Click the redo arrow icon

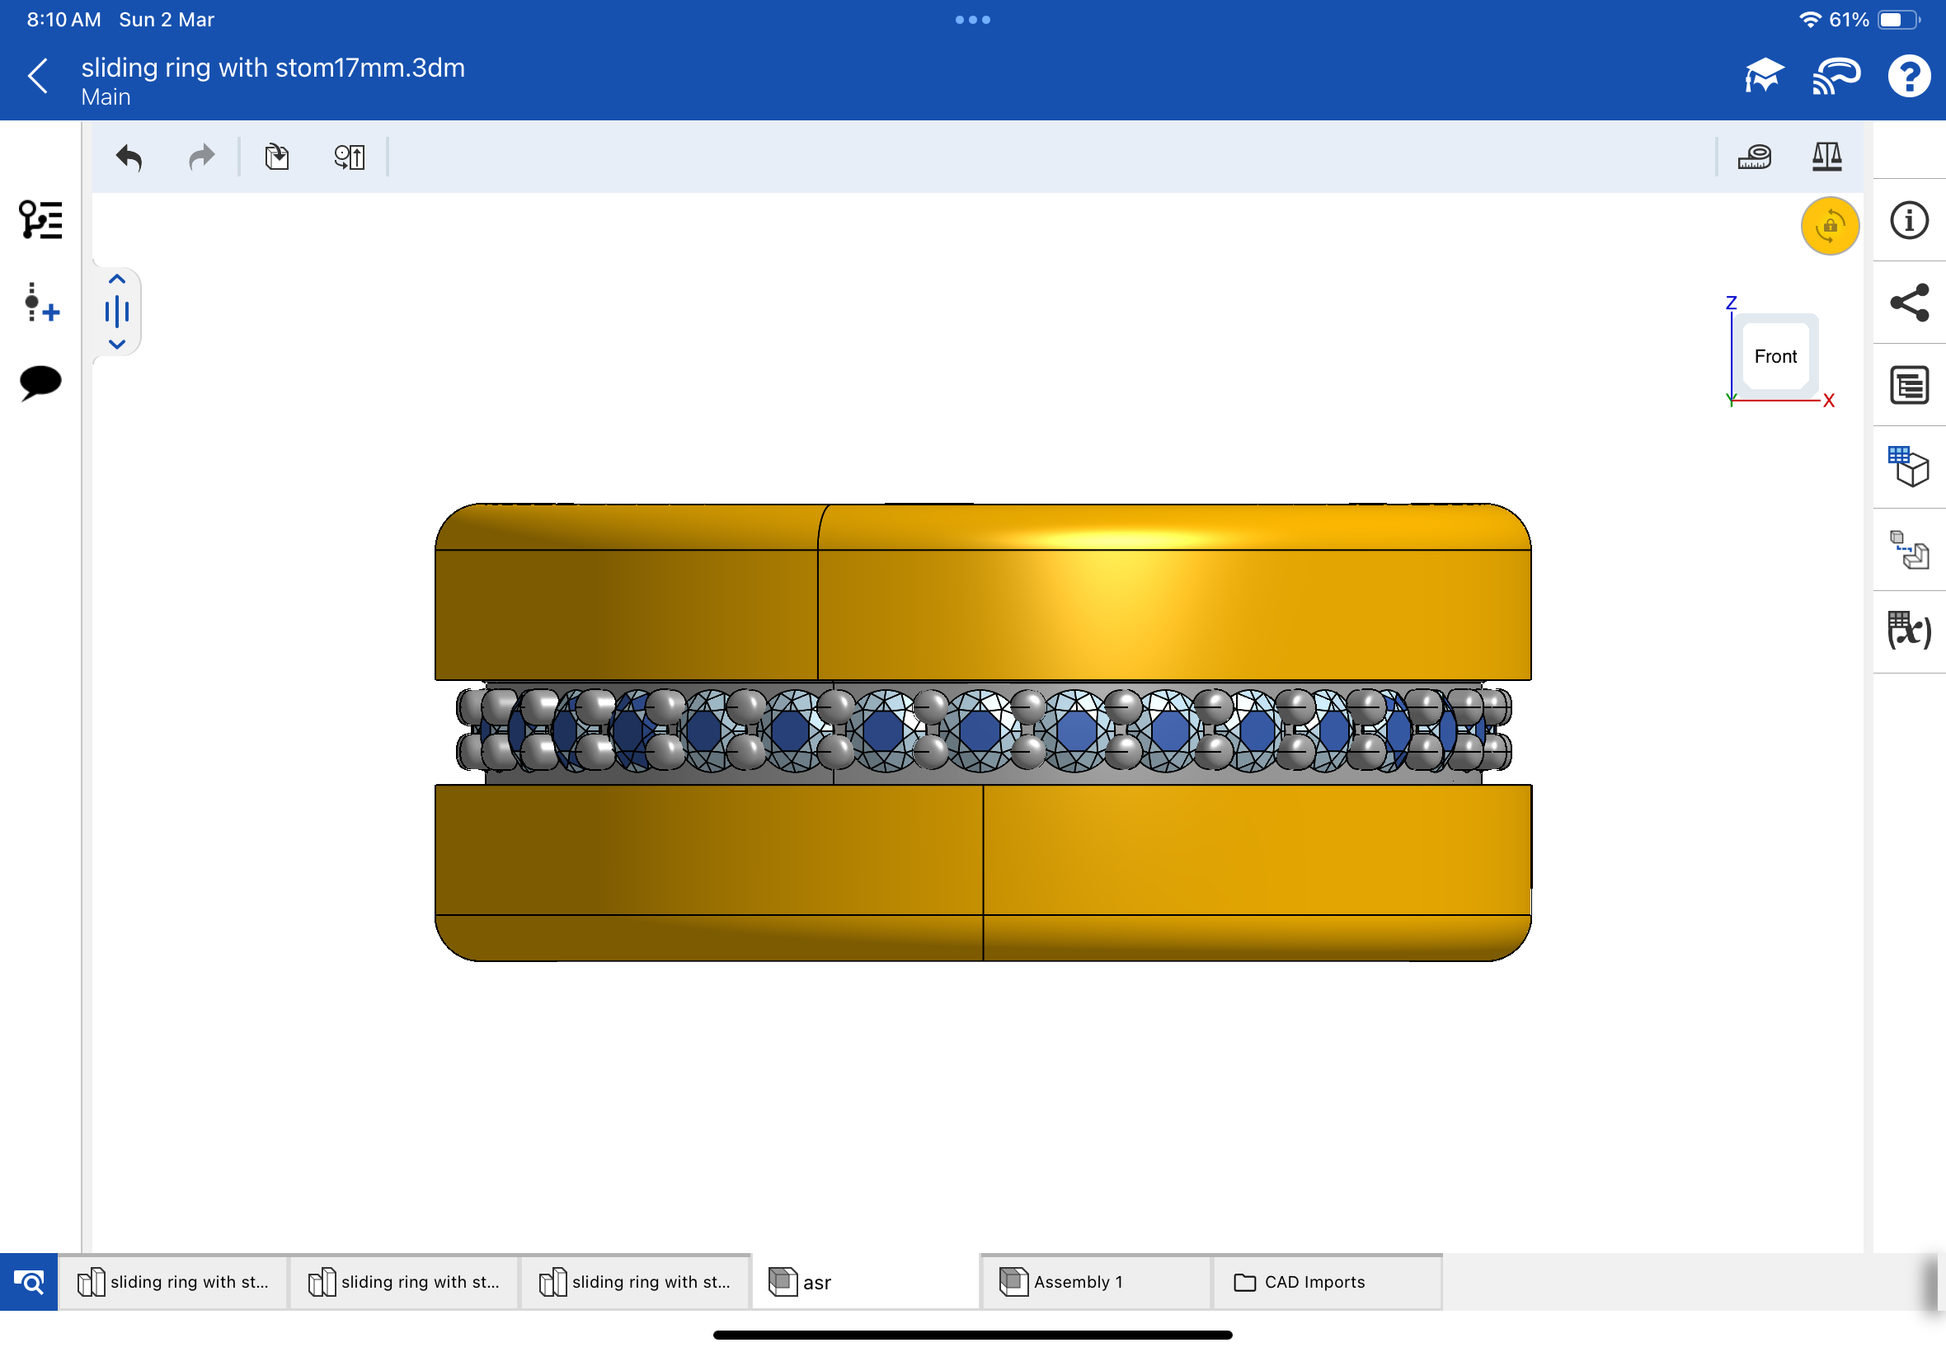point(202,157)
